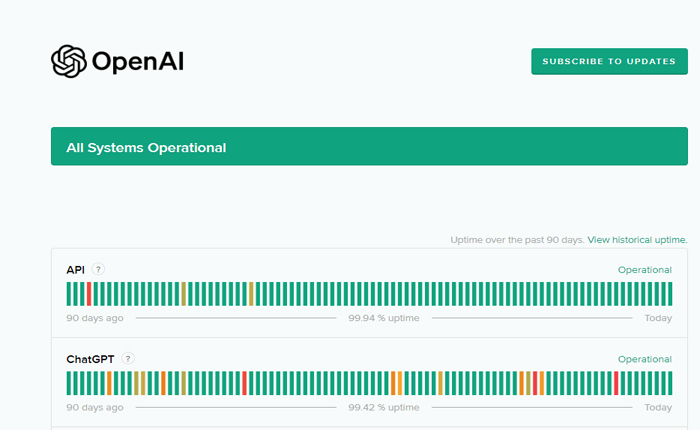This screenshot has width=700, height=430.
Task: Click the Subscribe to Updates button
Action: (608, 61)
